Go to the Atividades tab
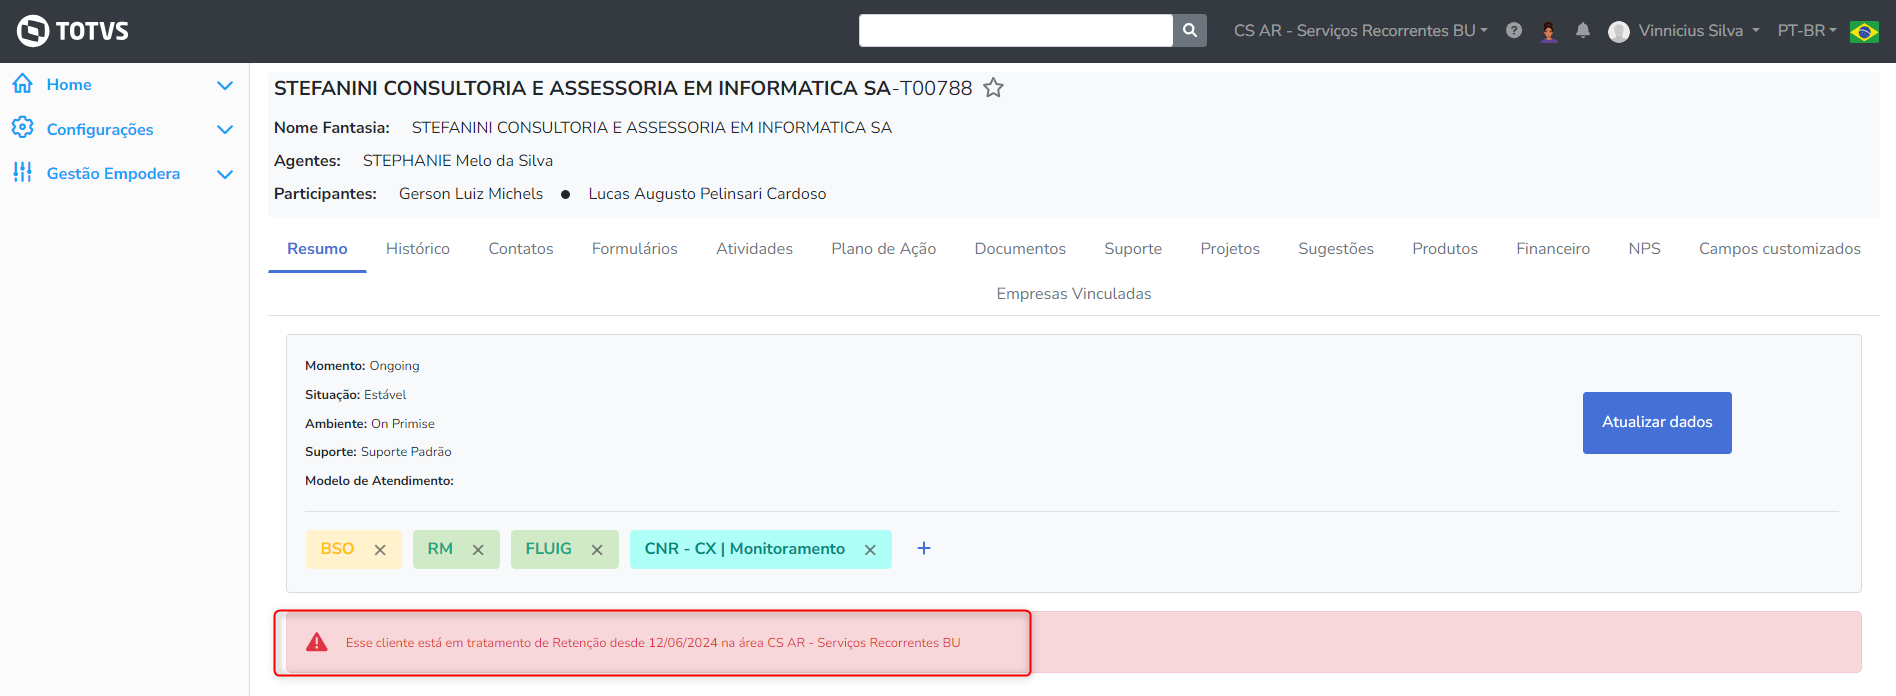This screenshot has width=1896, height=696. (754, 249)
